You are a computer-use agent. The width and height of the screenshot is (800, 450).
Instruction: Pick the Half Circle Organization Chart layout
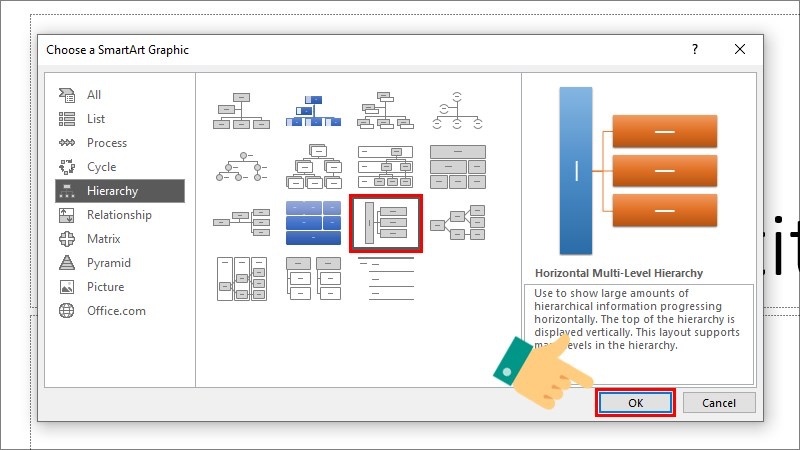(457, 111)
